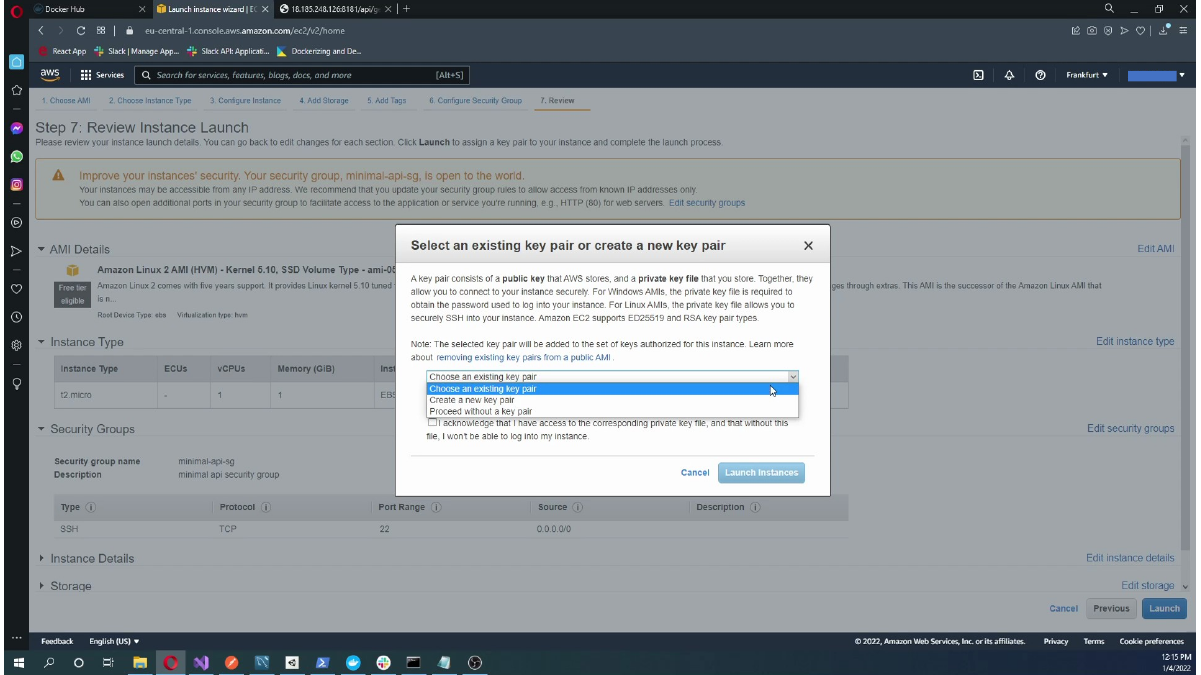The height and width of the screenshot is (675, 1201).
Task: Click the Opera ad blocker shield icon
Action: point(1108,30)
